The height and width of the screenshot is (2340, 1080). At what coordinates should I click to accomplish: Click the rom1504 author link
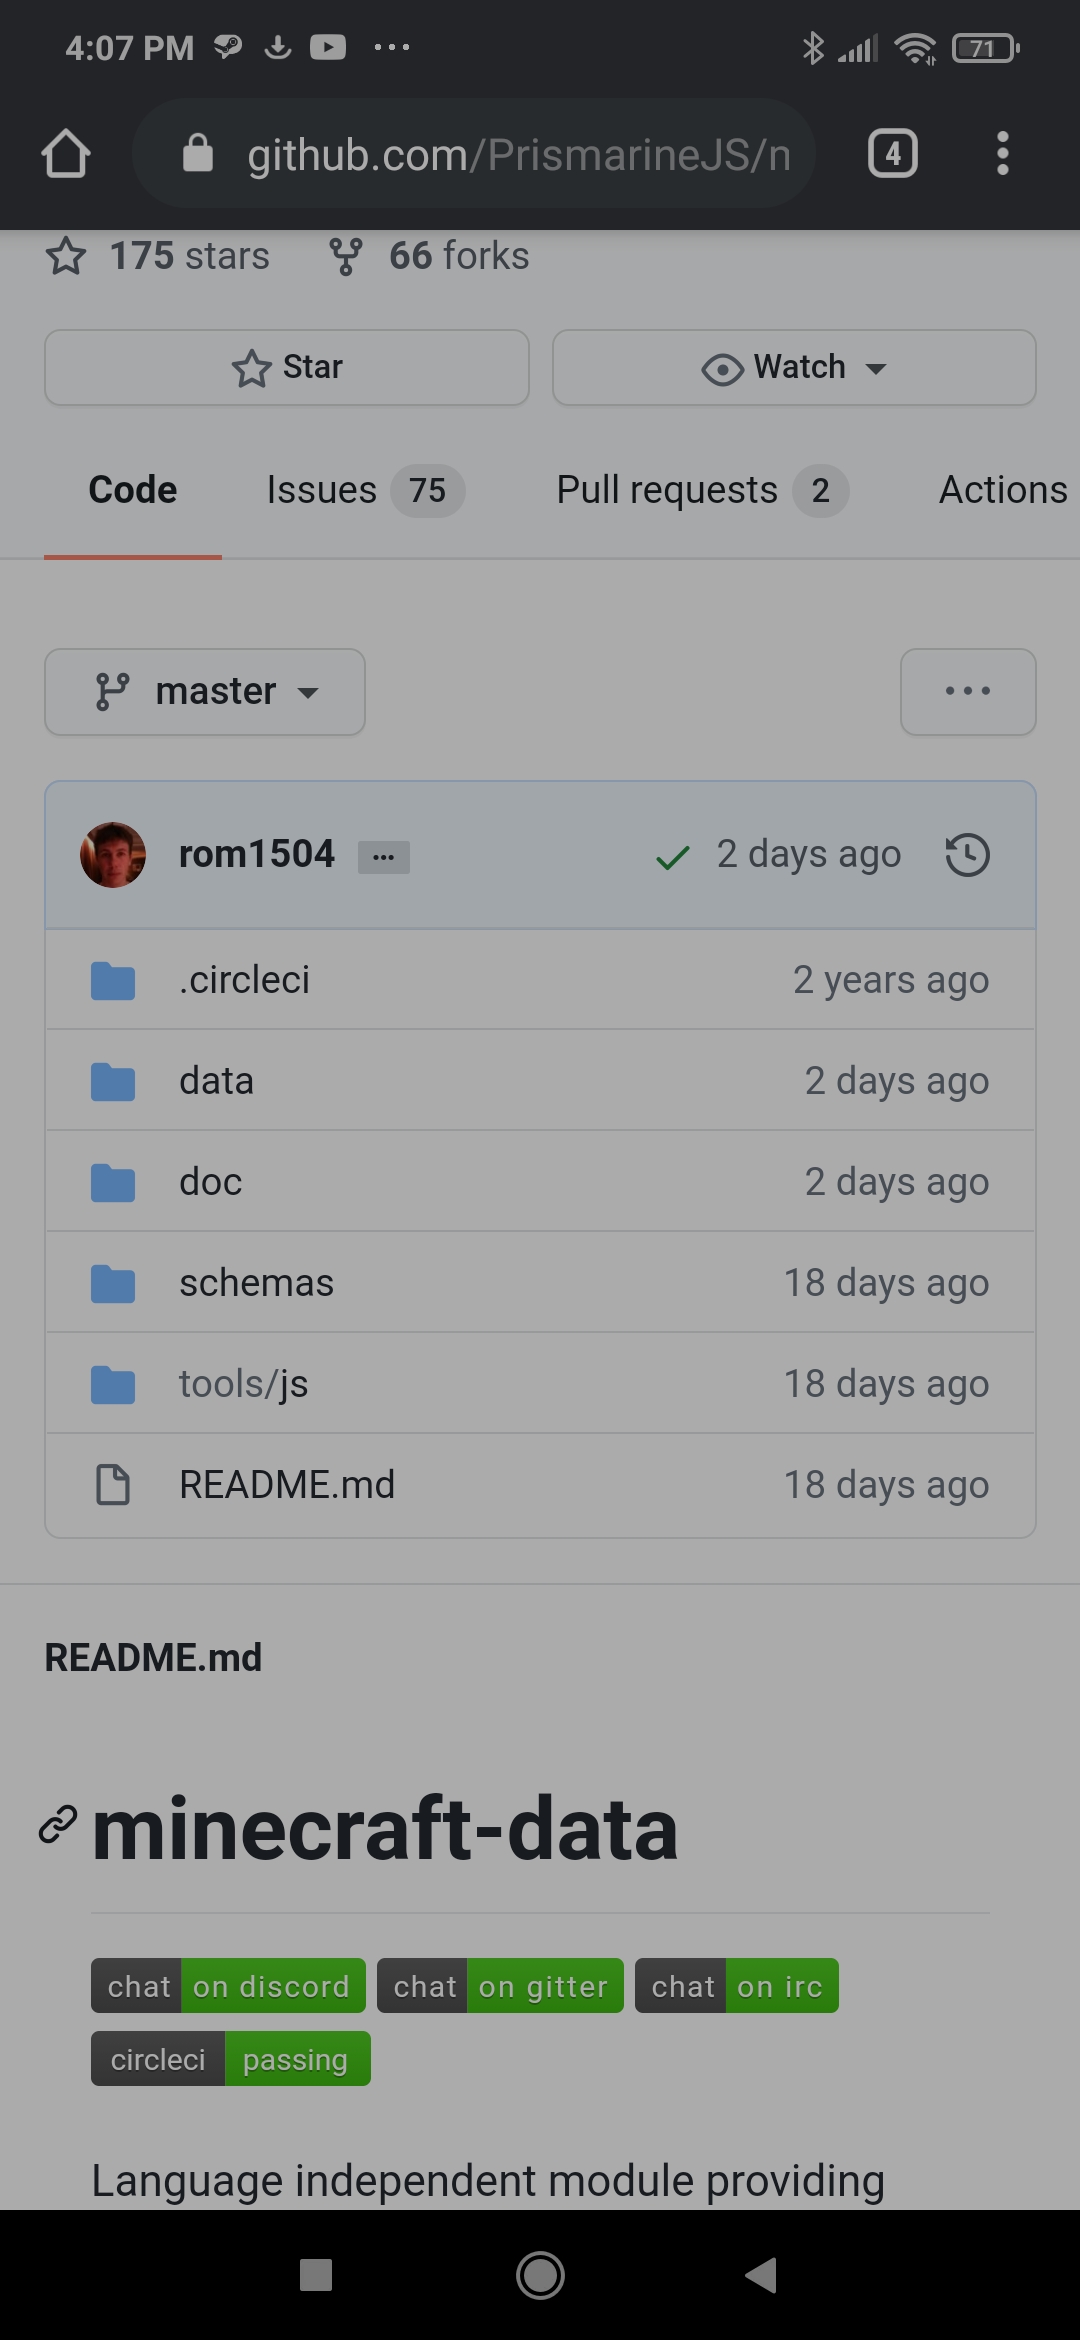(256, 853)
